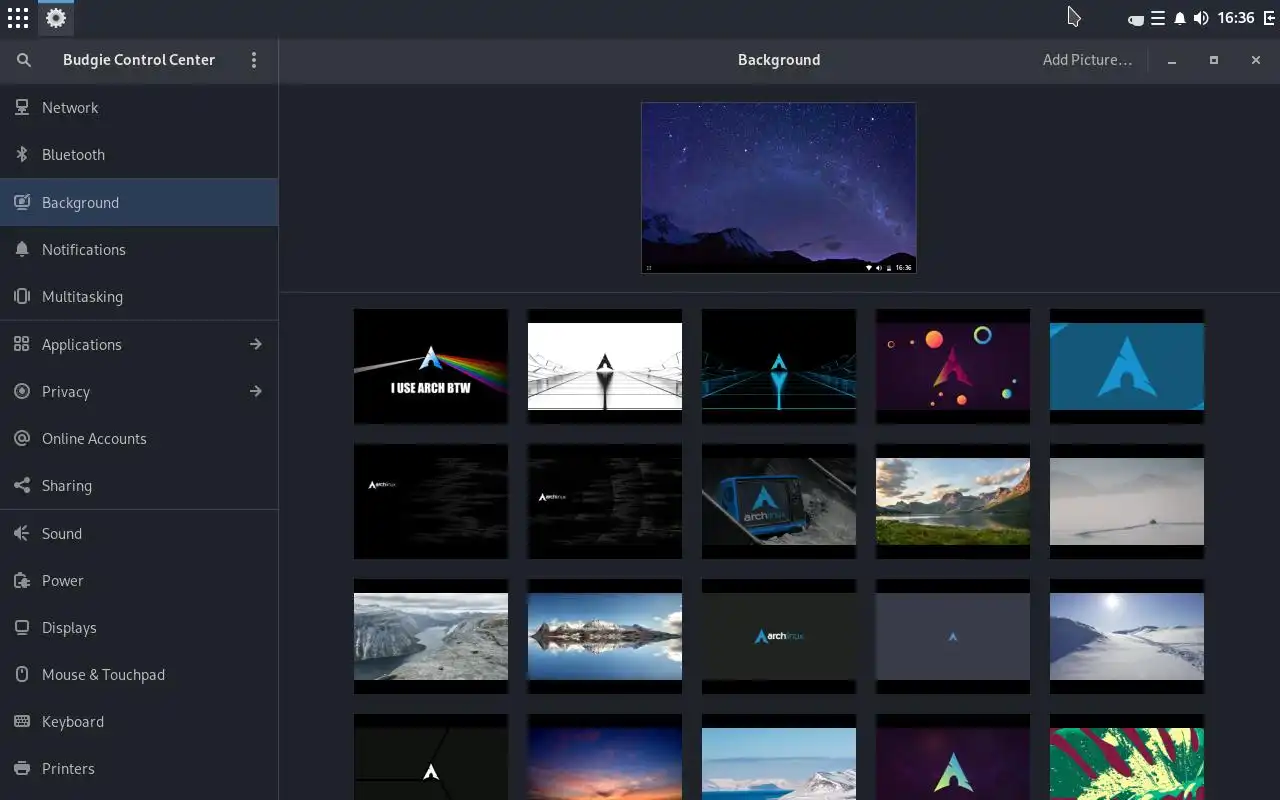Click the Multitasking sidebar icon

(22, 296)
